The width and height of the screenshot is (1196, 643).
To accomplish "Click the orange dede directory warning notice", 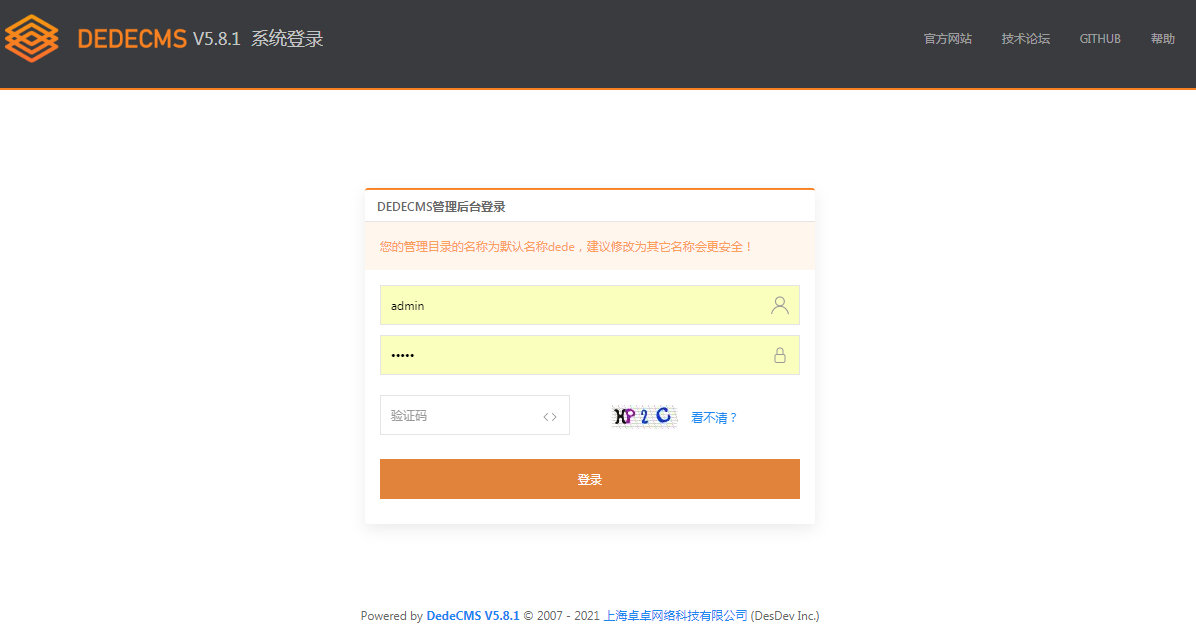I will point(566,246).
